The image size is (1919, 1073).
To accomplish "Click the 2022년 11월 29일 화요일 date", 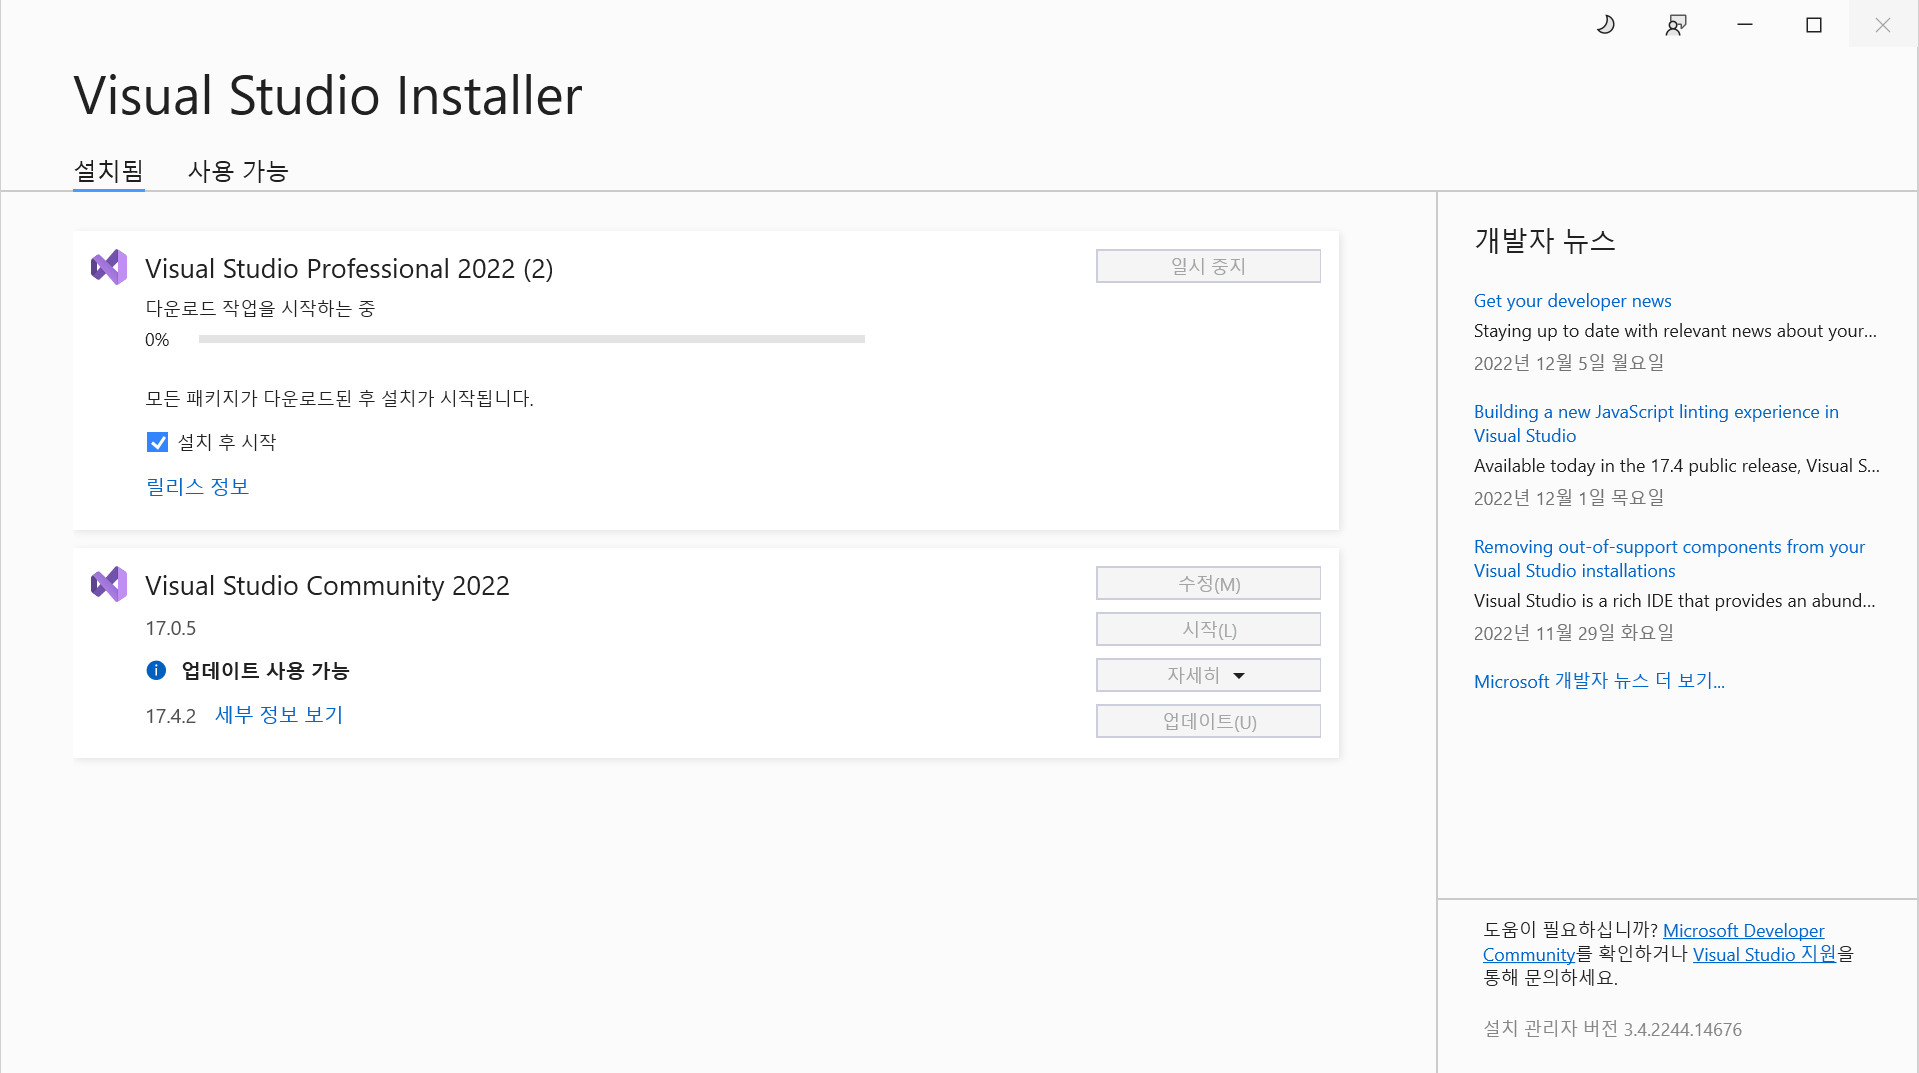I will [x=1573, y=633].
